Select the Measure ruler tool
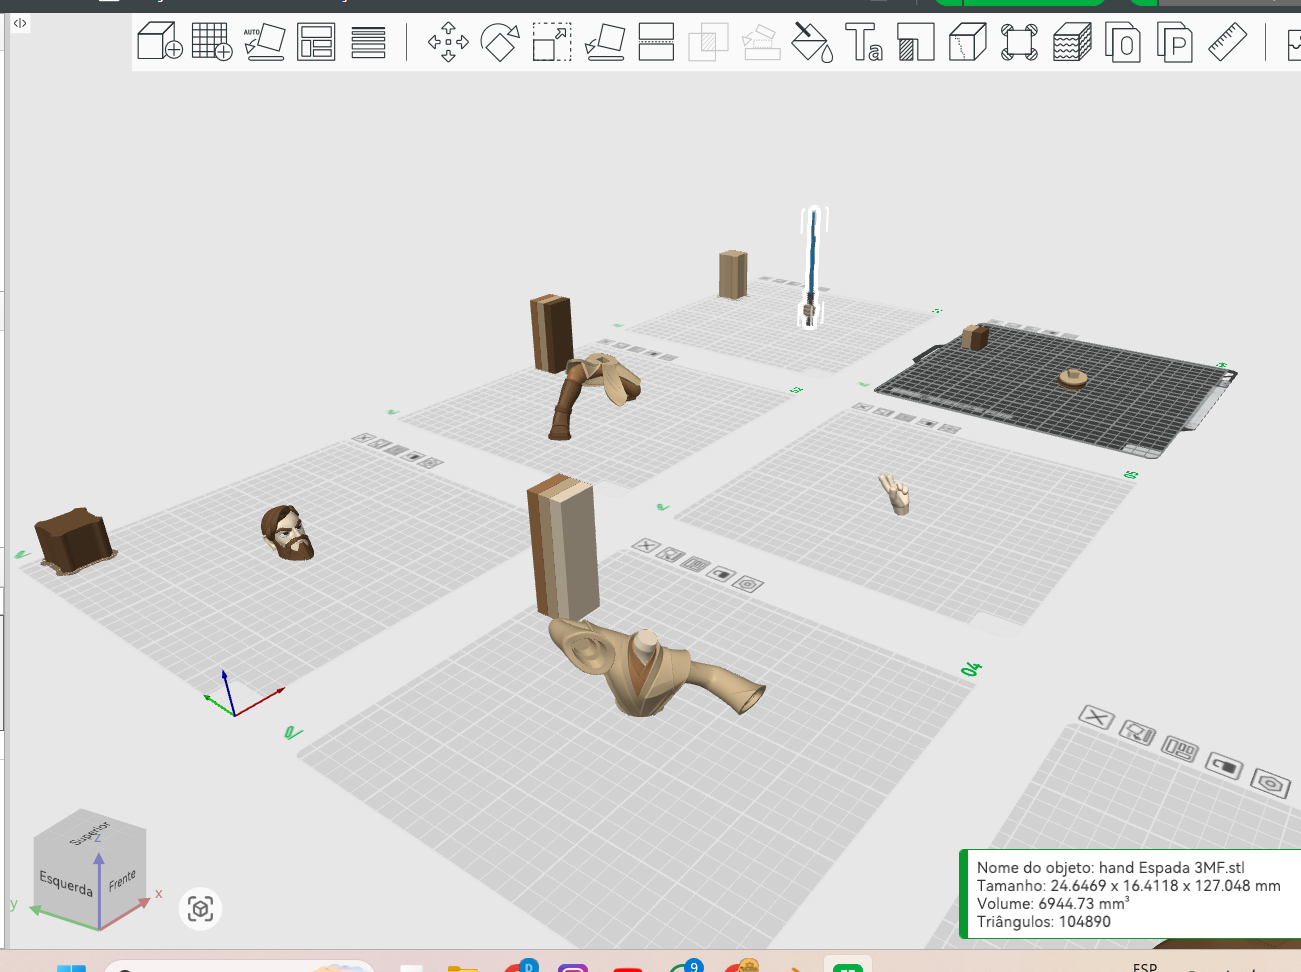Screen dimensions: 1301x972 (x=1227, y=42)
